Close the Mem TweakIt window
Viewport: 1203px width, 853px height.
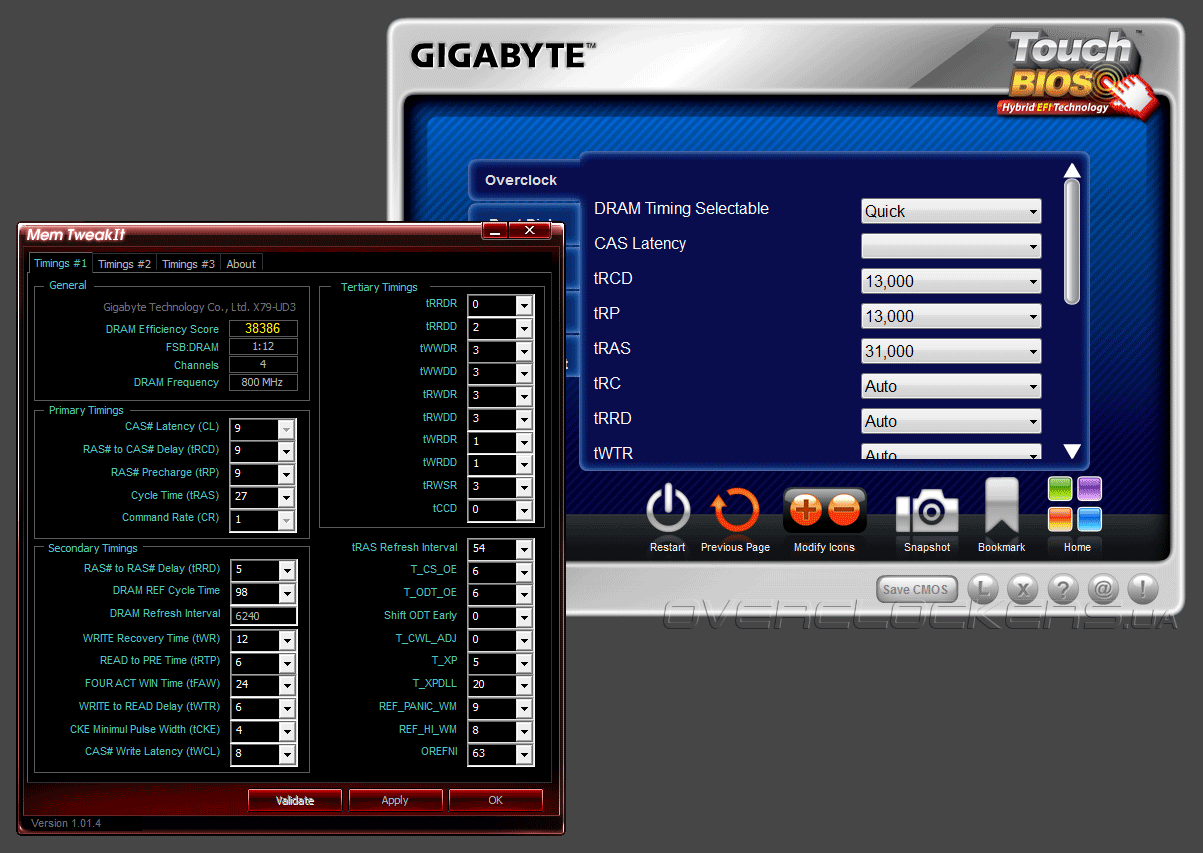pyautogui.click(x=530, y=231)
